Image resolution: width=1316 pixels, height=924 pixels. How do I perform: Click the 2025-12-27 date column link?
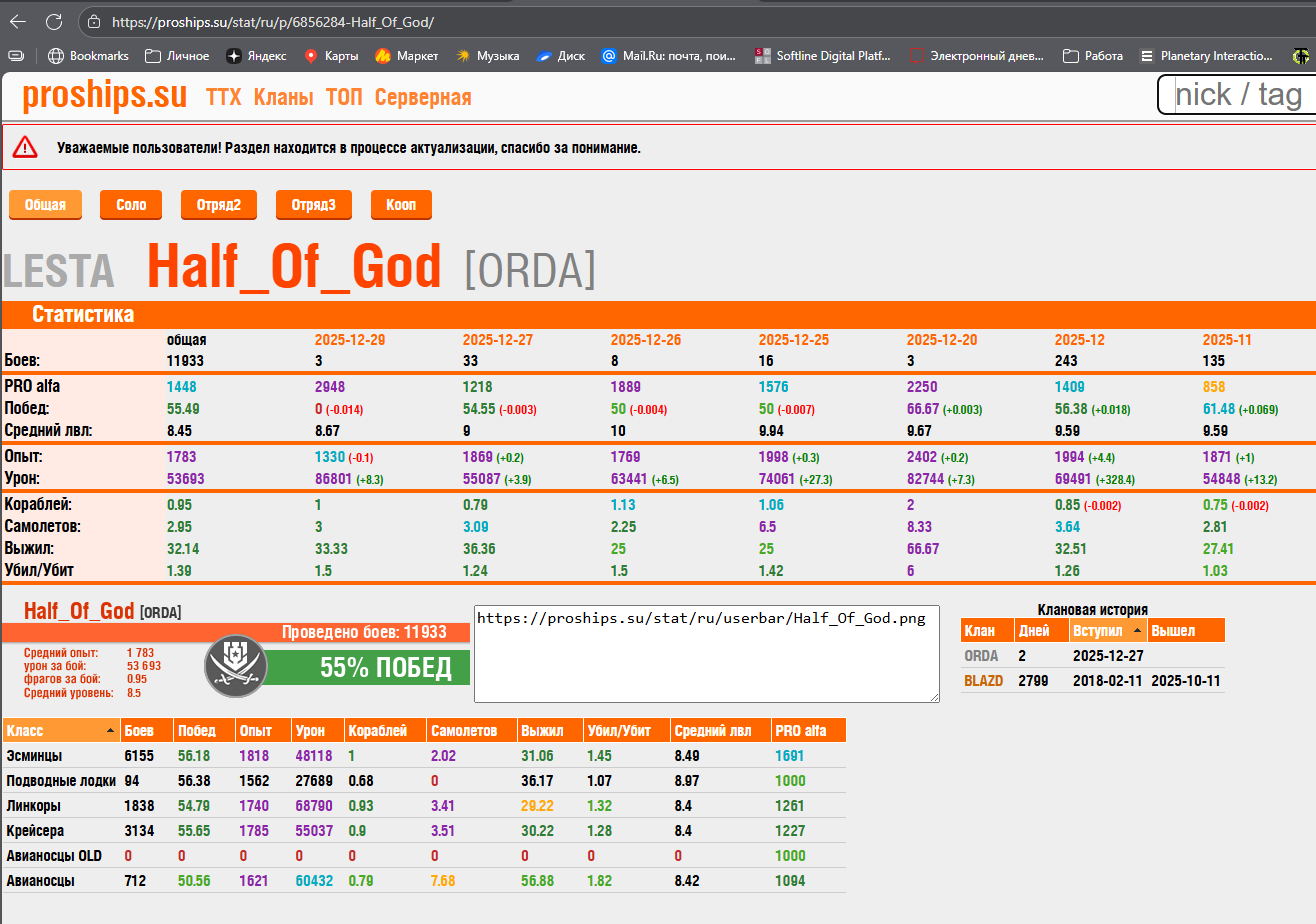pos(497,340)
